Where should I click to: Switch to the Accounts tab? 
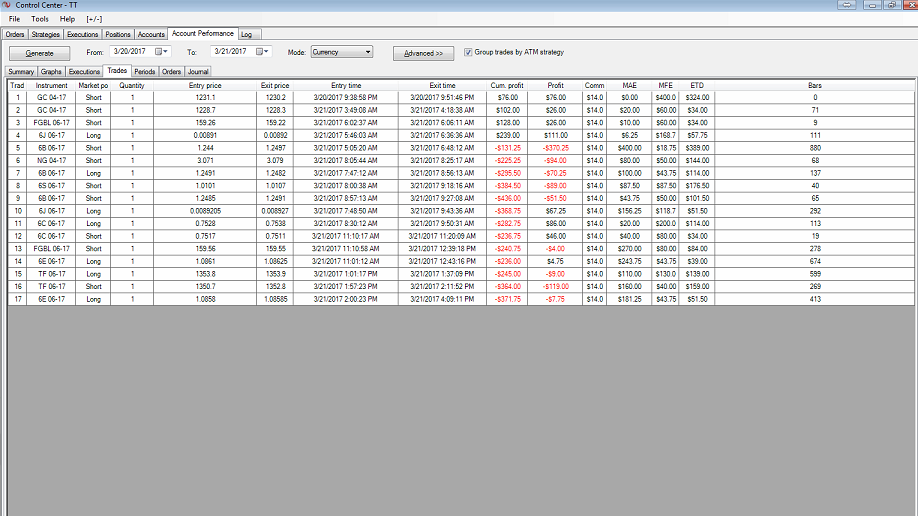[x=151, y=35]
